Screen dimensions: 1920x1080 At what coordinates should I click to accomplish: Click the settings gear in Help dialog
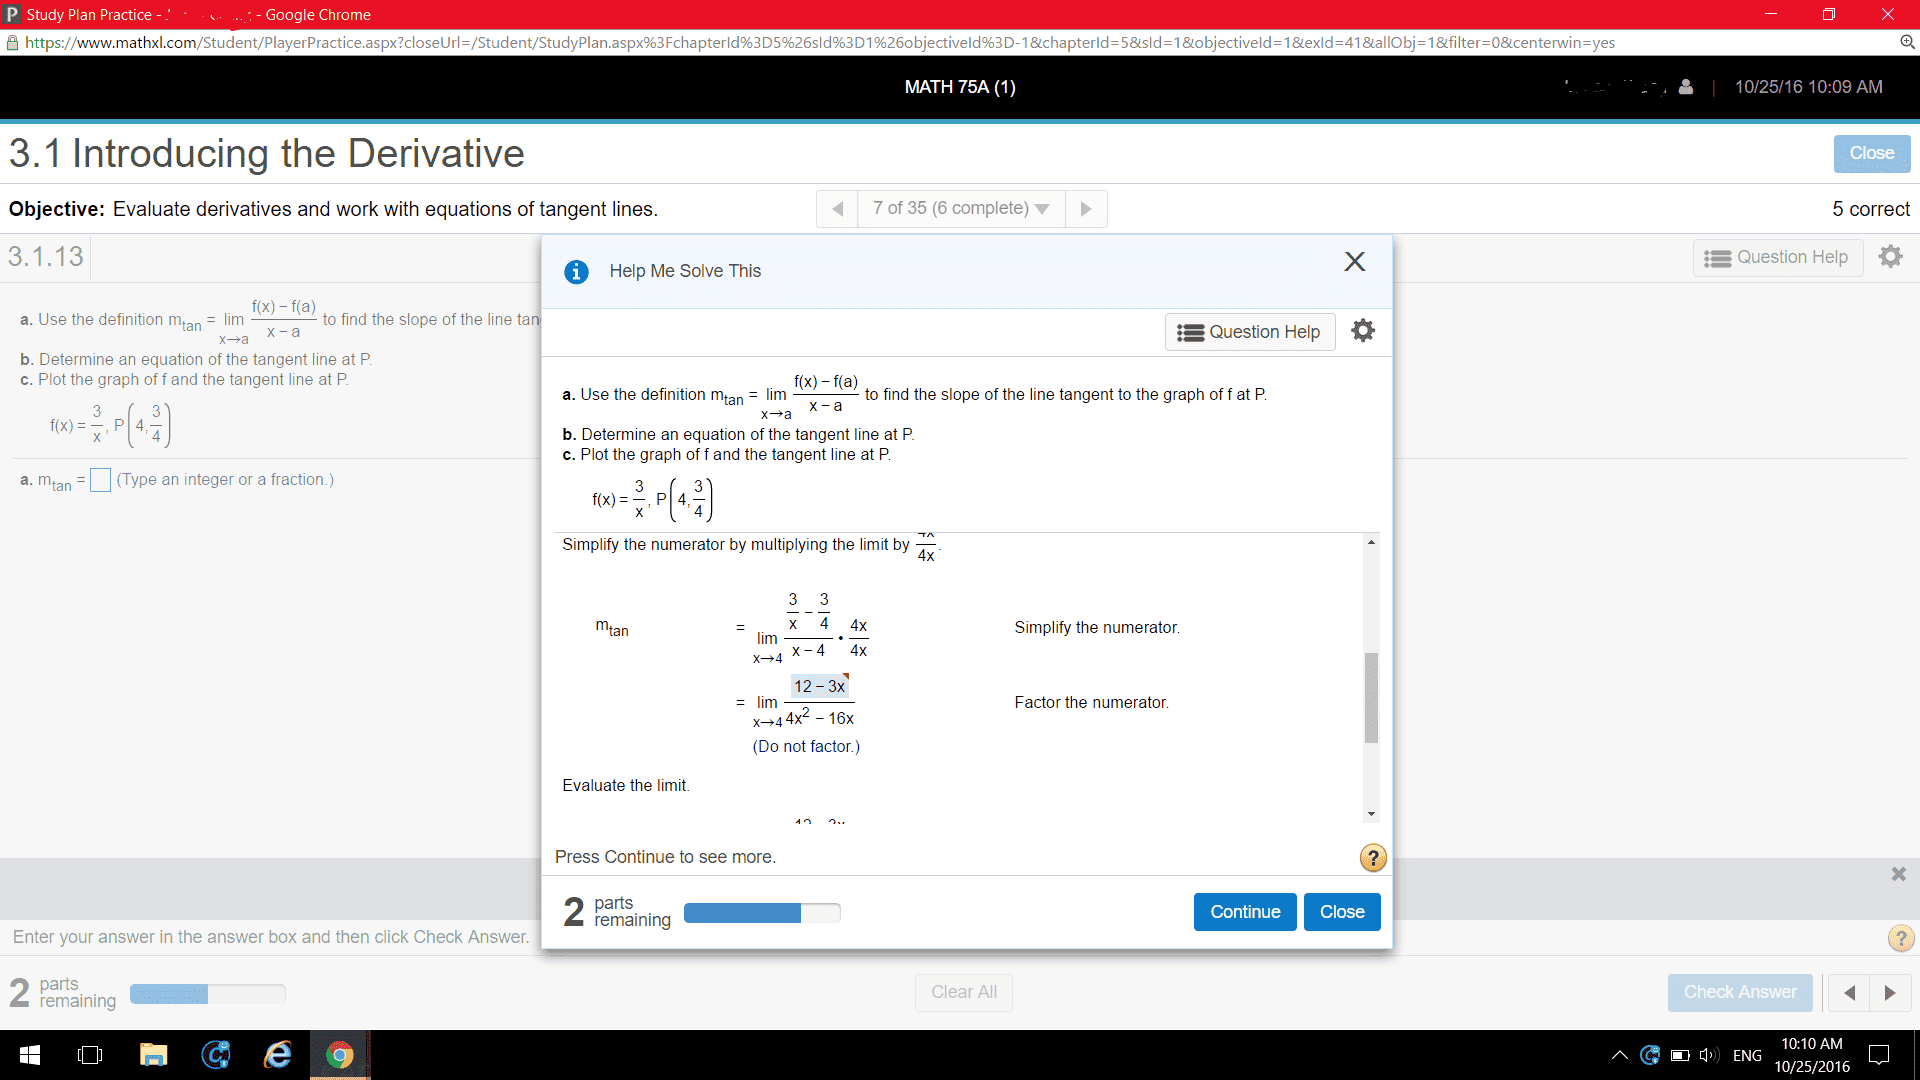[1363, 331]
